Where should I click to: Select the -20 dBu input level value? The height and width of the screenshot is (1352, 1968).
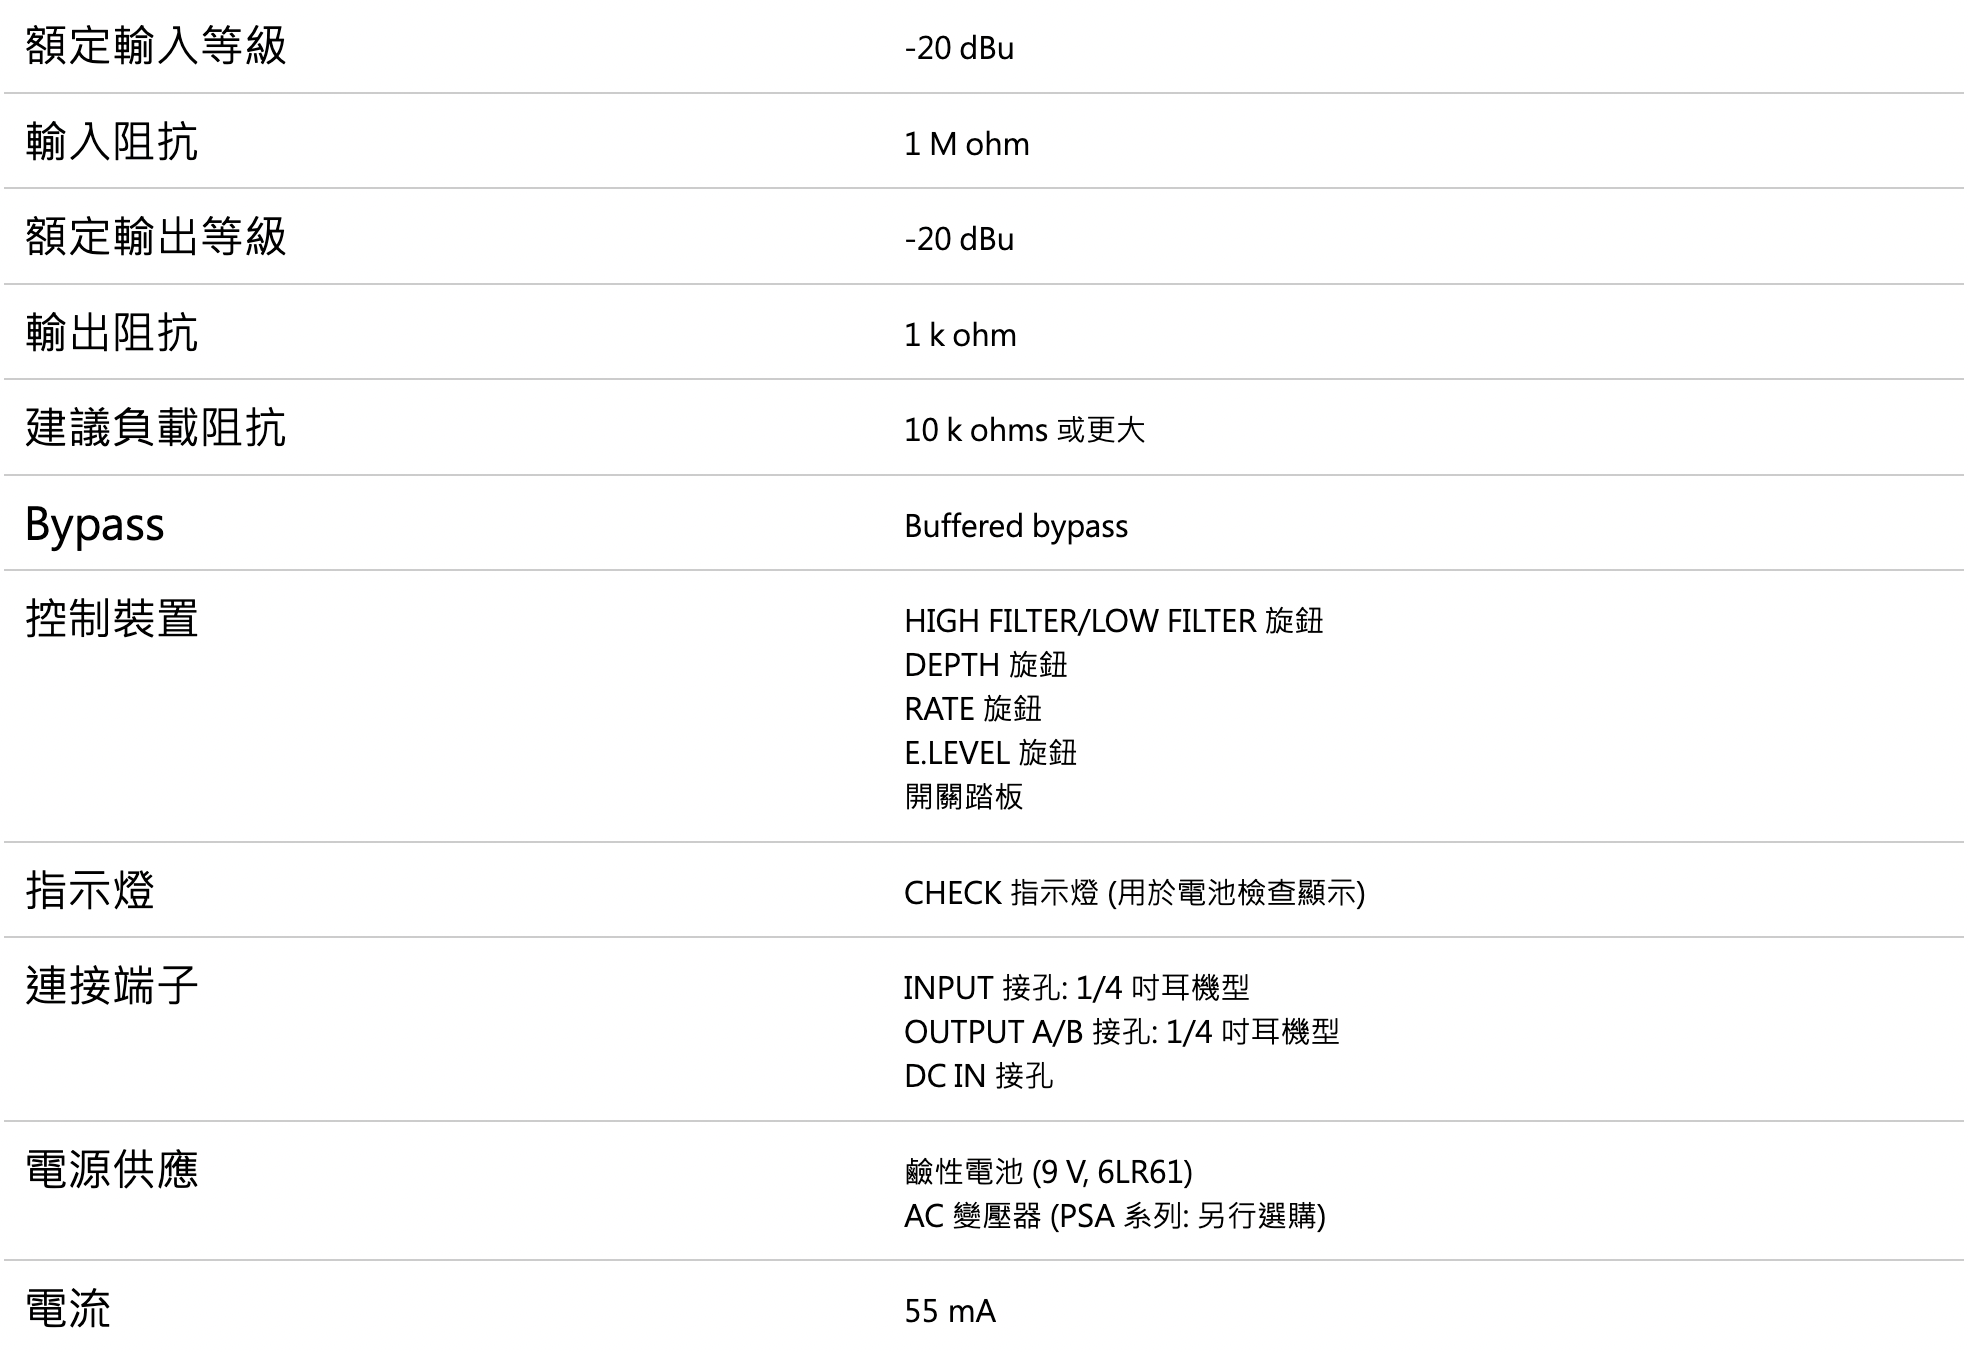pos(959,48)
